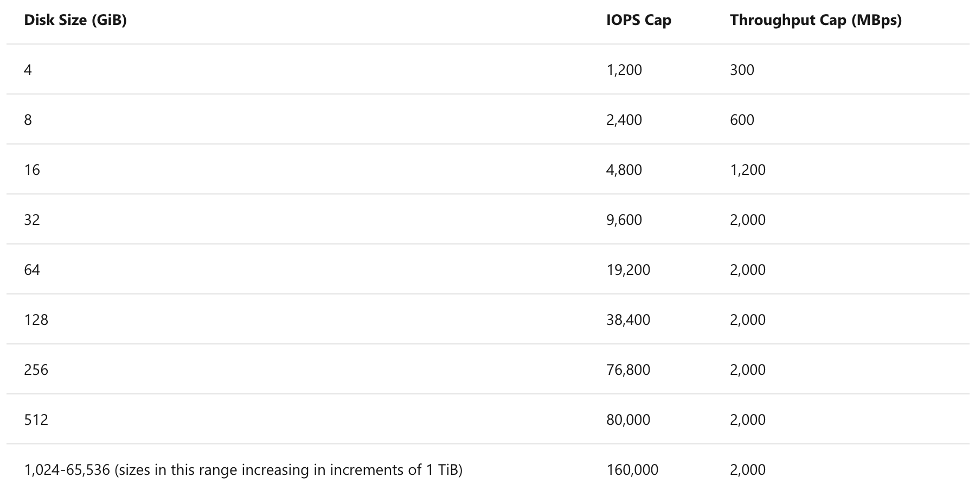The image size is (974, 499).
Task: Click the 600 throughput cap value
Action: click(x=742, y=120)
